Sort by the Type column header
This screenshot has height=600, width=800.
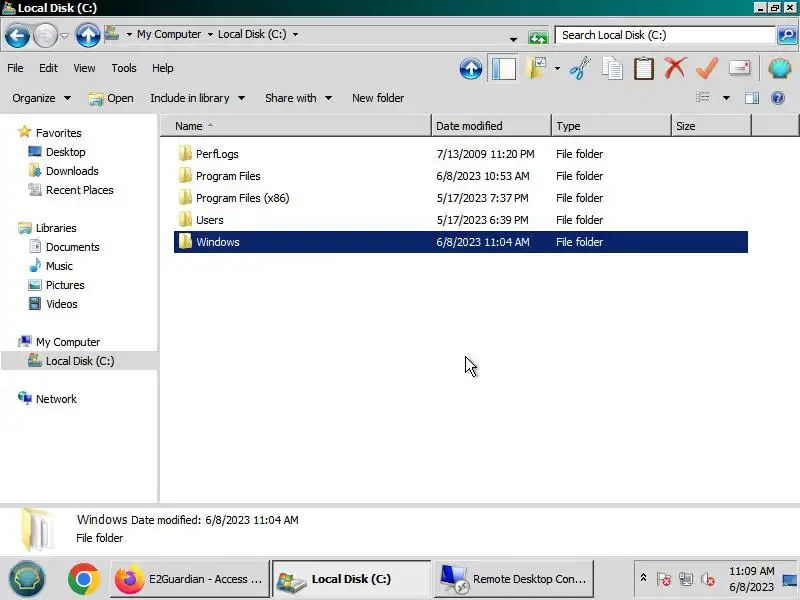(x=611, y=126)
